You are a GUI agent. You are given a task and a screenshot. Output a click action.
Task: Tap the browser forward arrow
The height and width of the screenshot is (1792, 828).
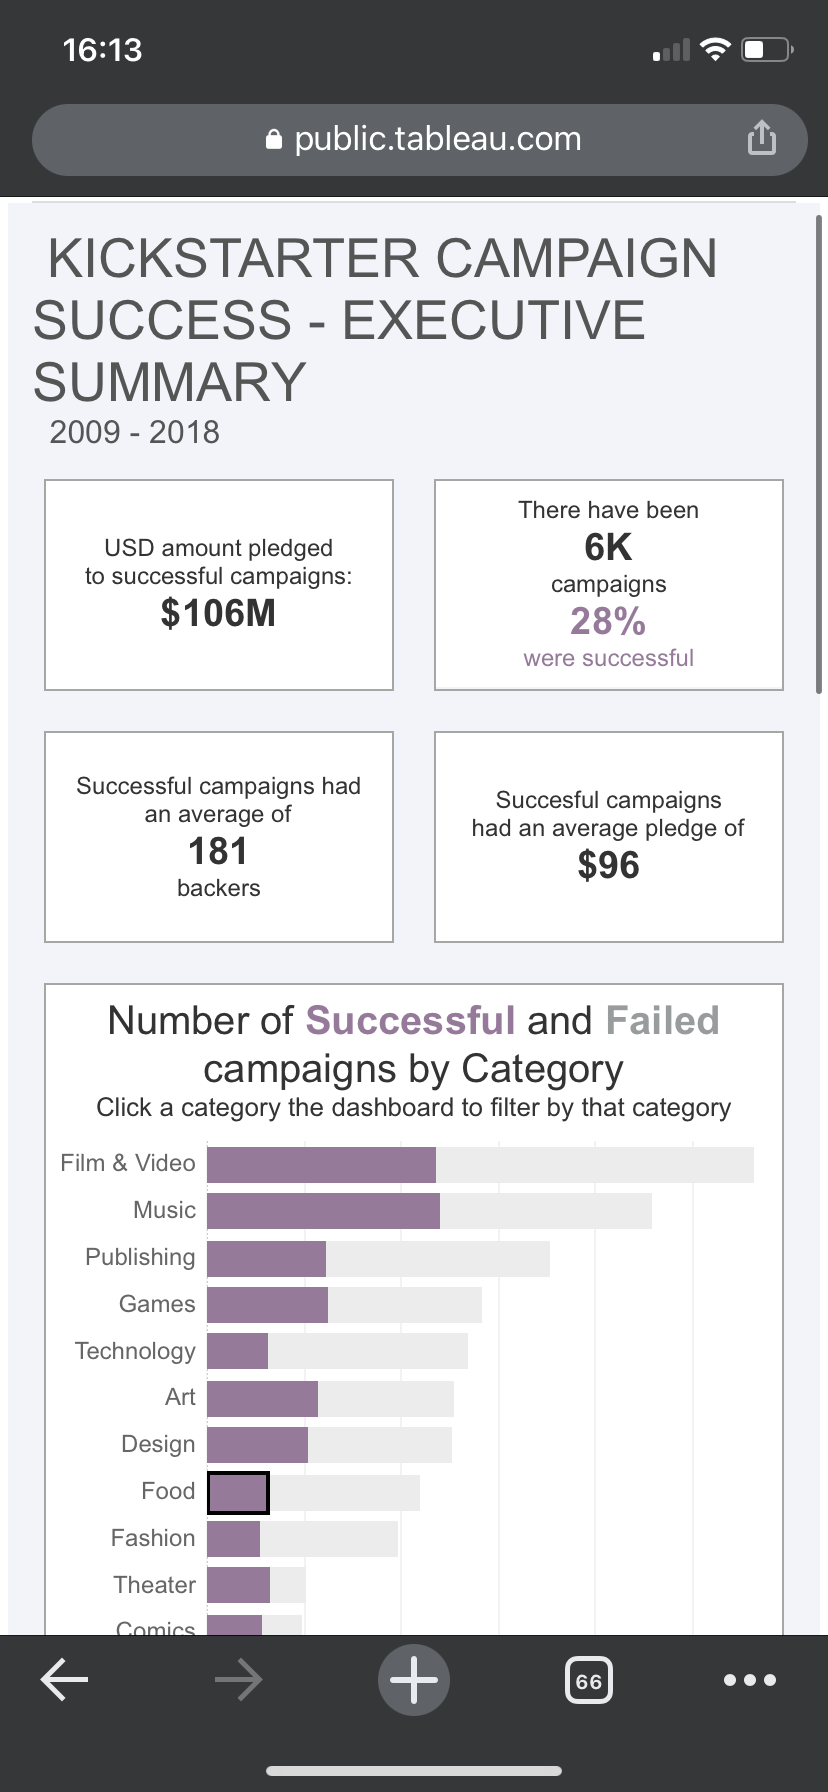[239, 1680]
